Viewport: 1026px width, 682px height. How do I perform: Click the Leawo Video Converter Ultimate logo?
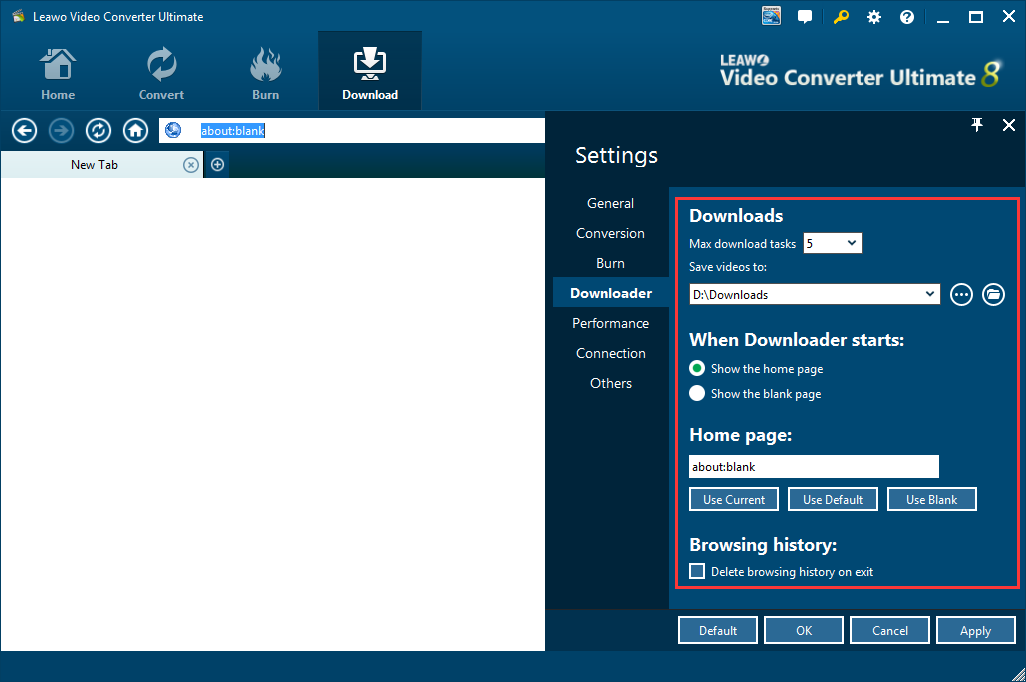(x=860, y=73)
